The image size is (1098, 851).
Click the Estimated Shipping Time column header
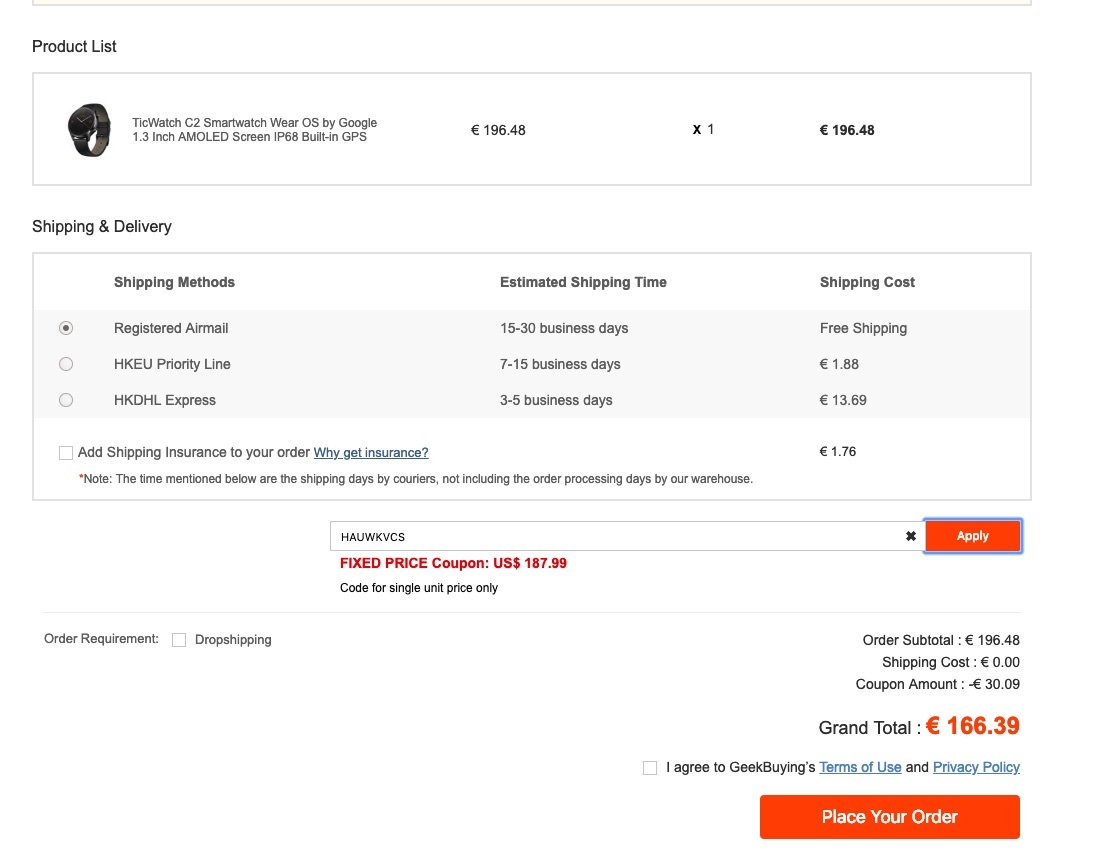pyautogui.click(x=583, y=282)
